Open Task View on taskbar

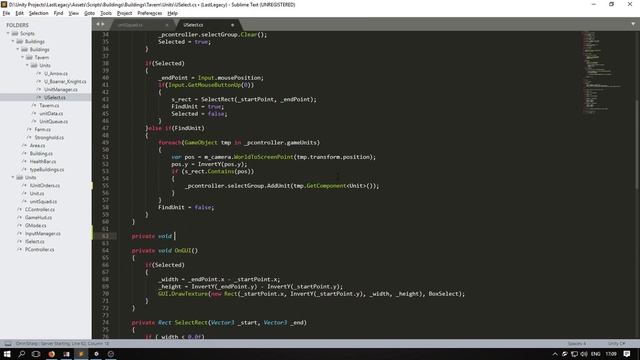coord(36,354)
